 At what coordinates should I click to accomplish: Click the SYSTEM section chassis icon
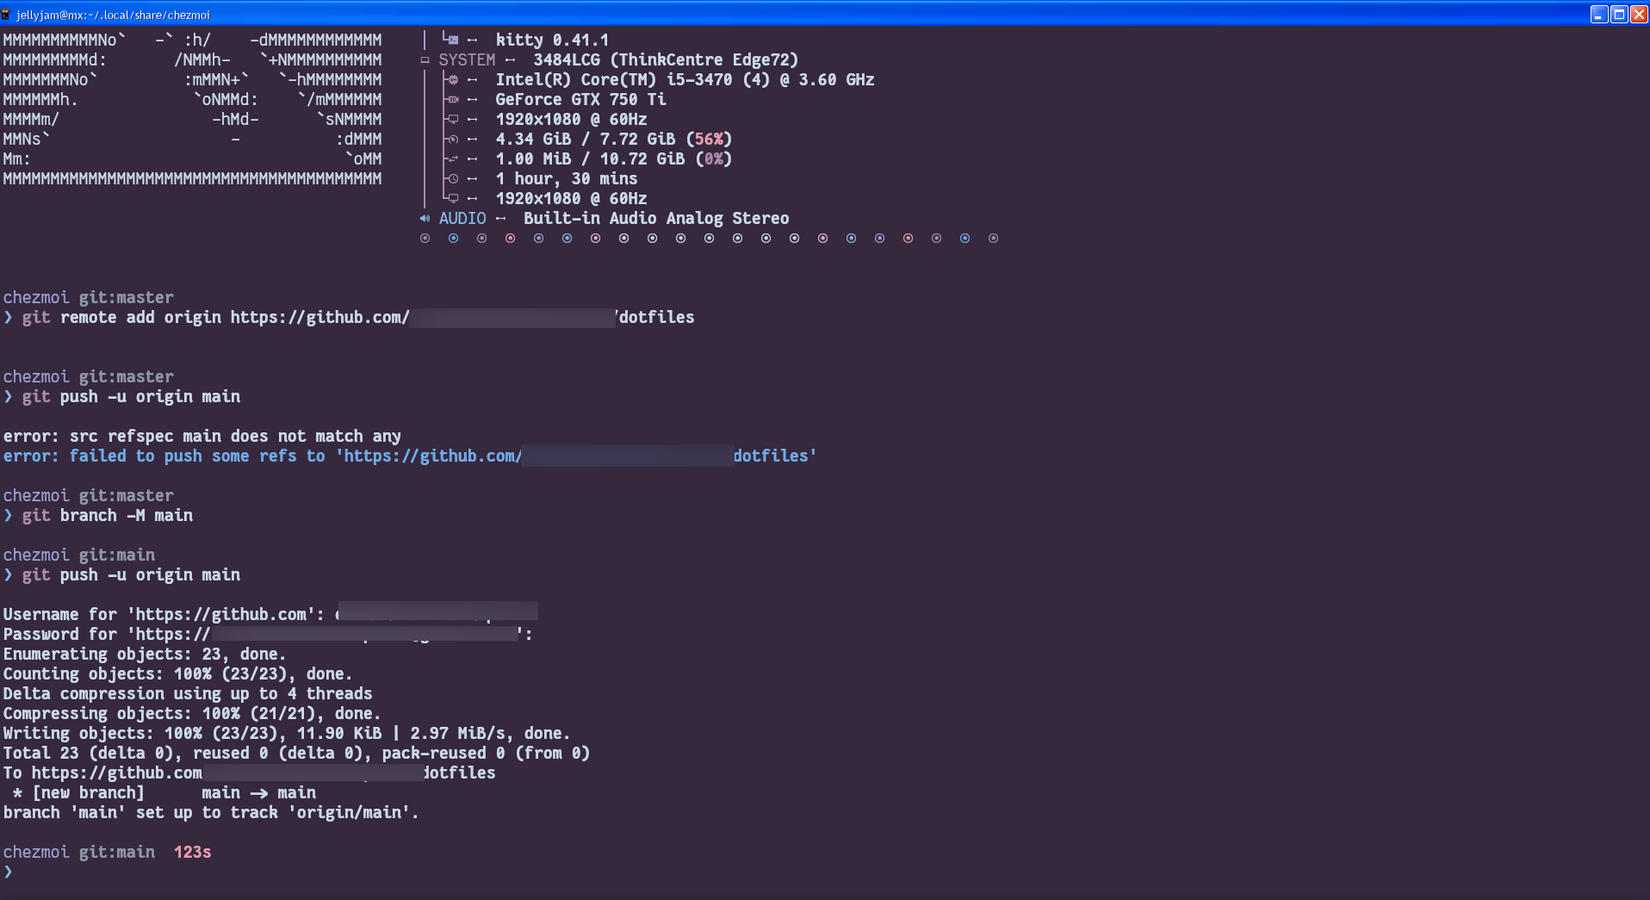coord(425,59)
